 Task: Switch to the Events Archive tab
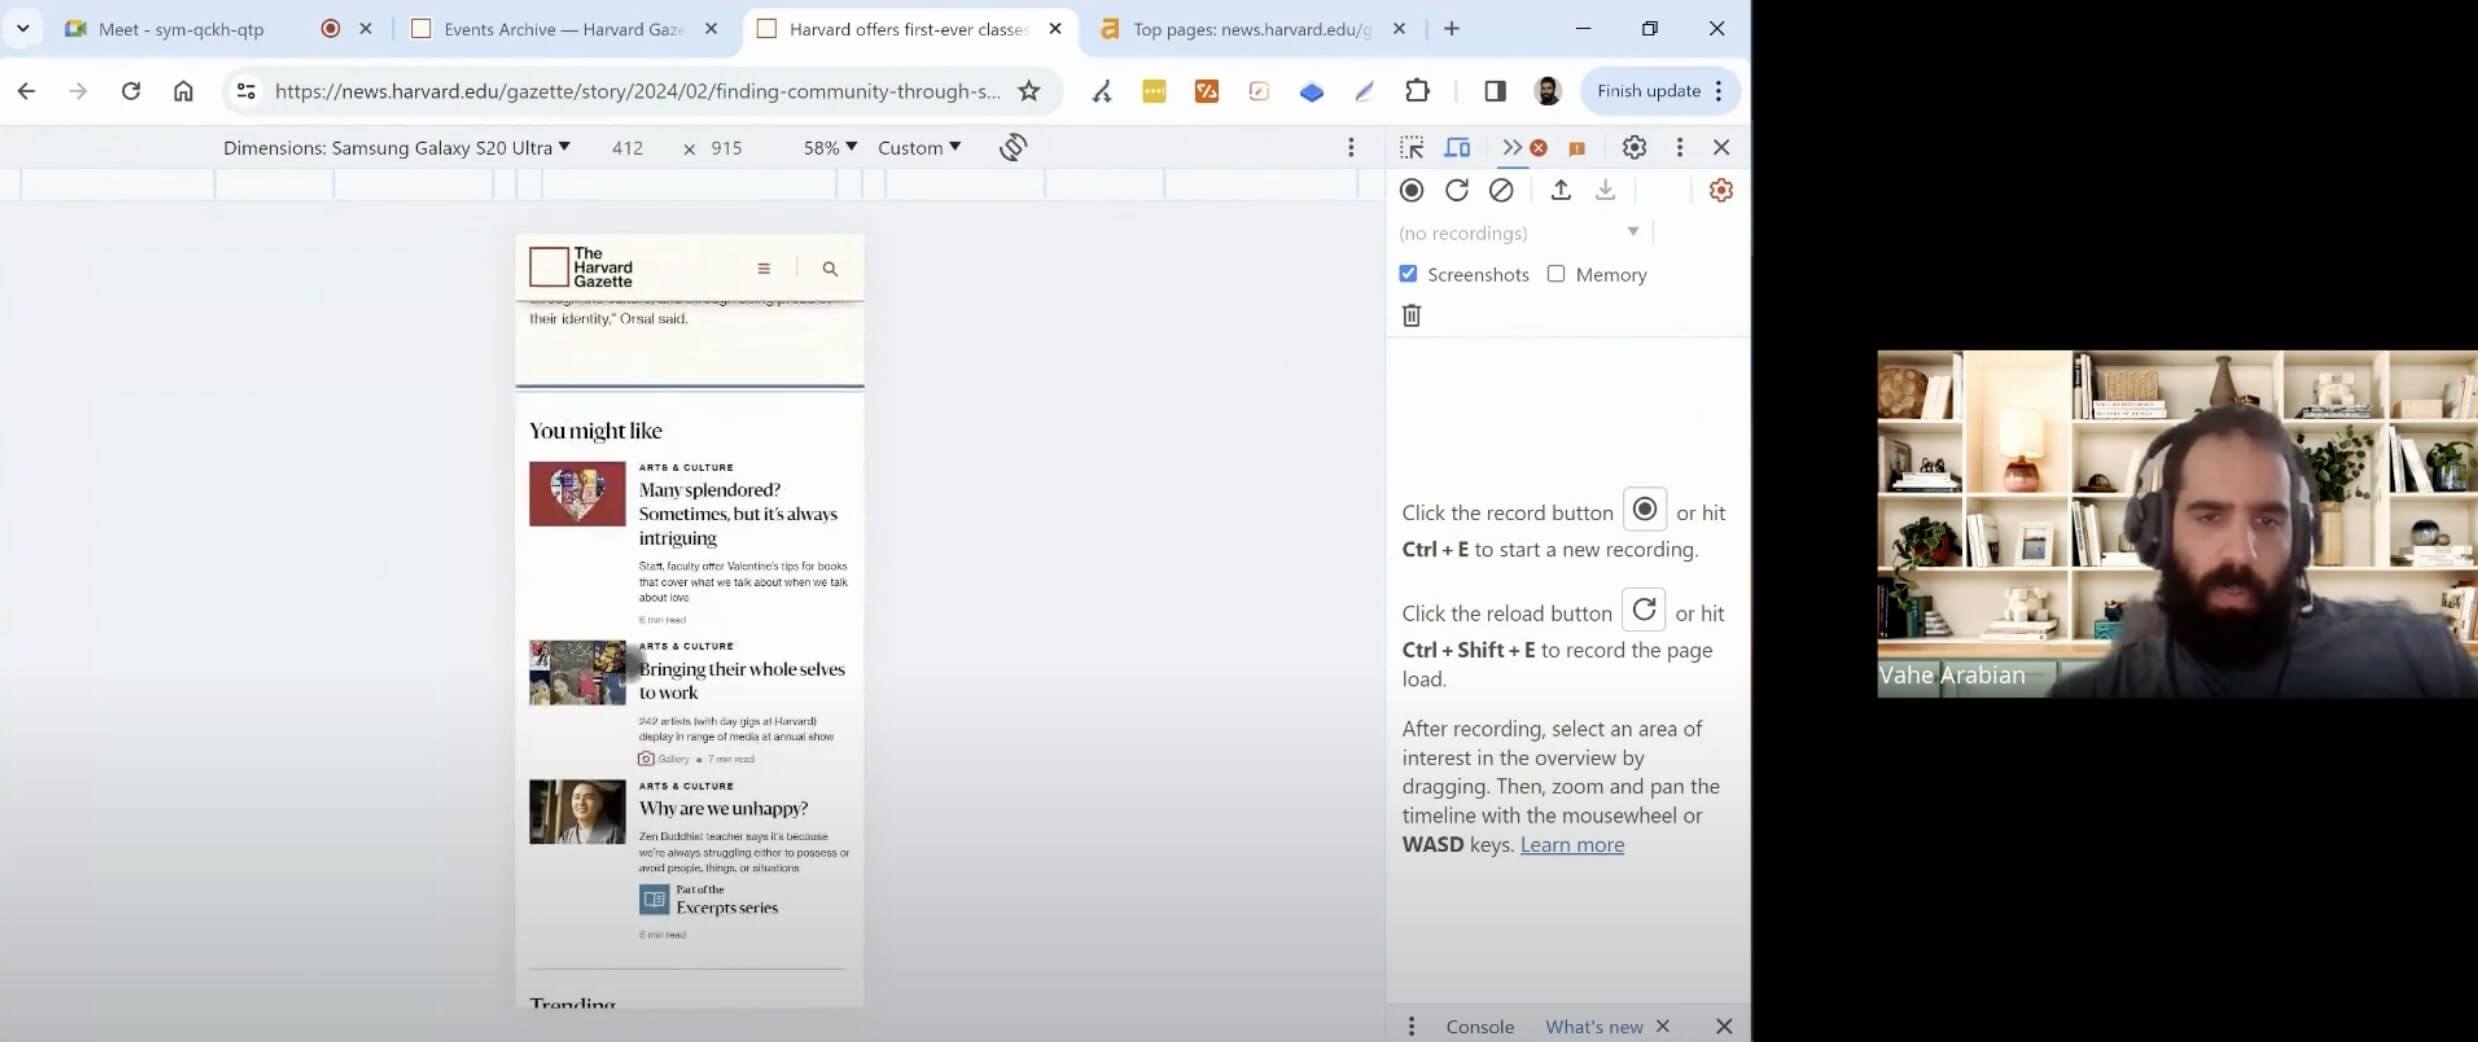(x=562, y=29)
